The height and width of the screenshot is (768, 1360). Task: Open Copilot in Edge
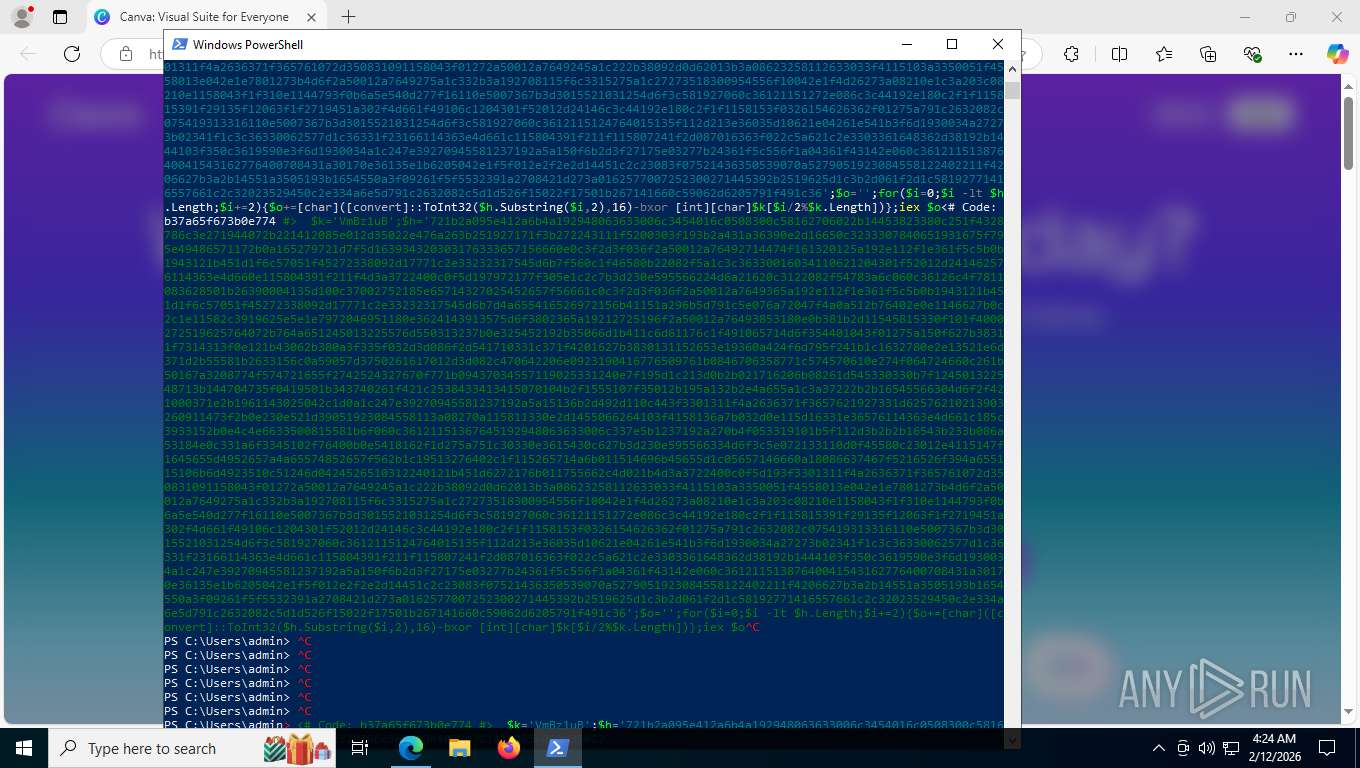(x=1337, y=54)
